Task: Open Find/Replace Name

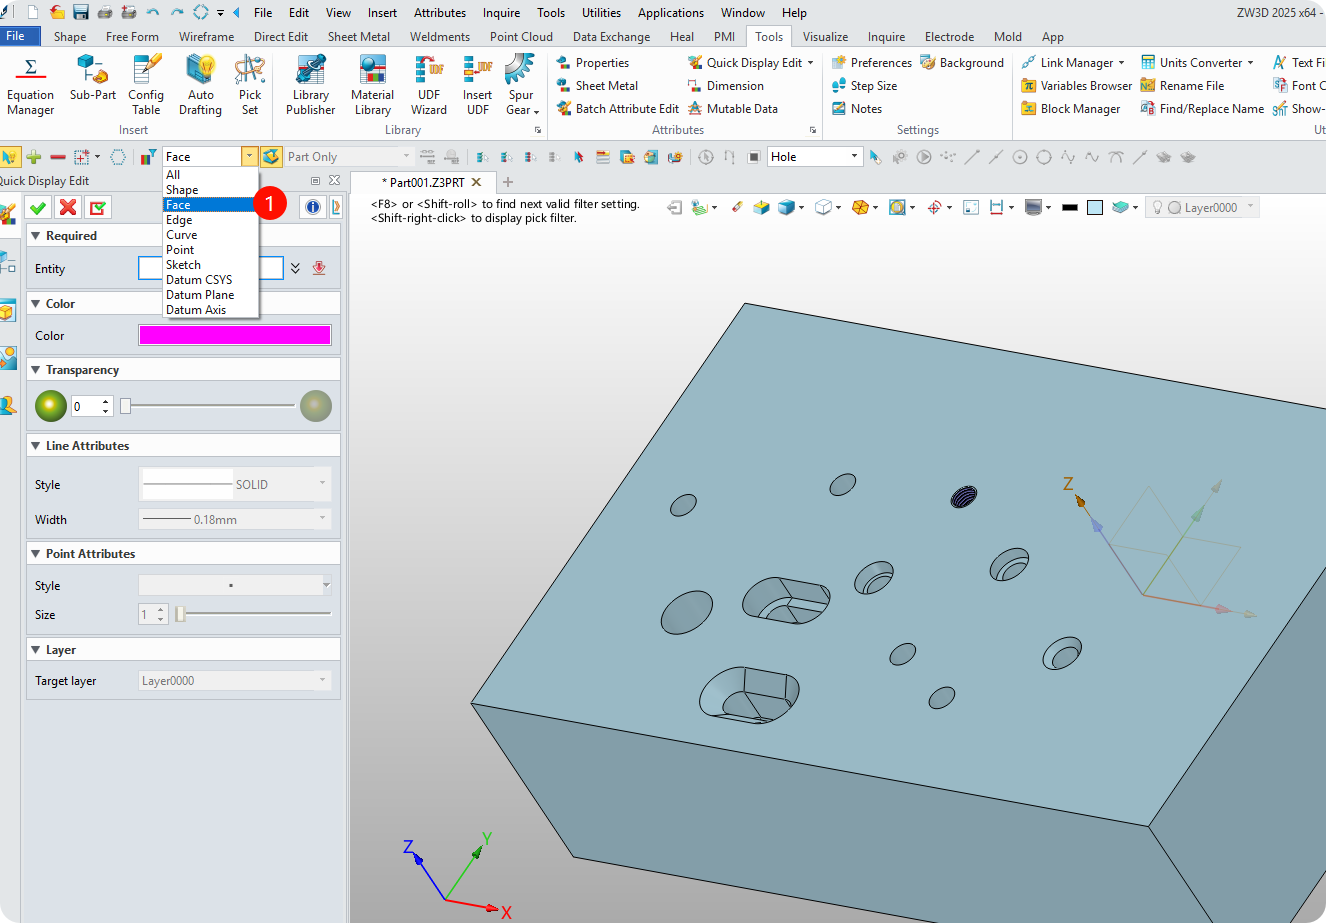Action: coord(1202,109)
